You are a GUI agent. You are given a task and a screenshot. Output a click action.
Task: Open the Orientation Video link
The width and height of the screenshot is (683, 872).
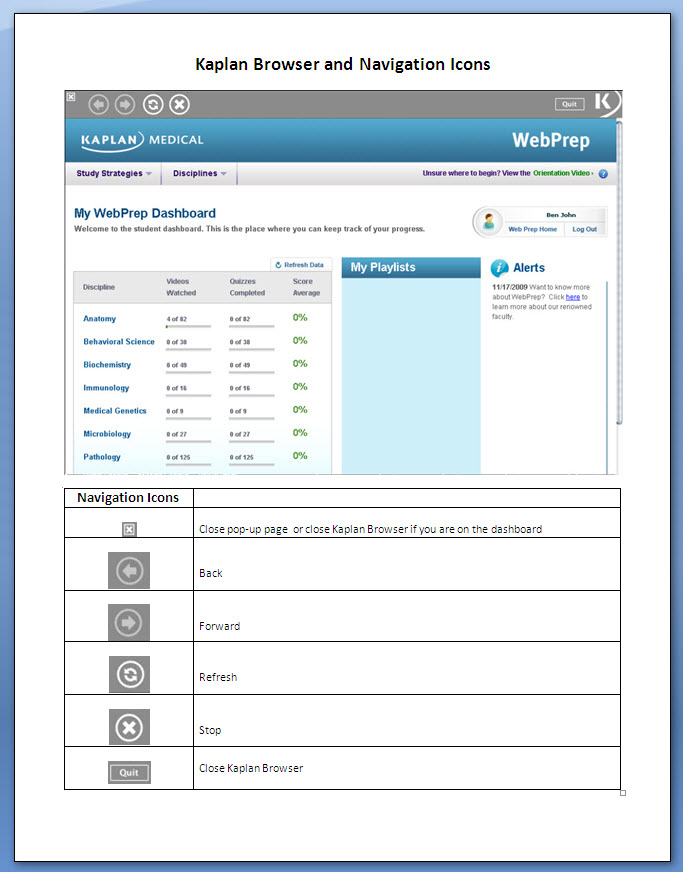coord(562,173)
